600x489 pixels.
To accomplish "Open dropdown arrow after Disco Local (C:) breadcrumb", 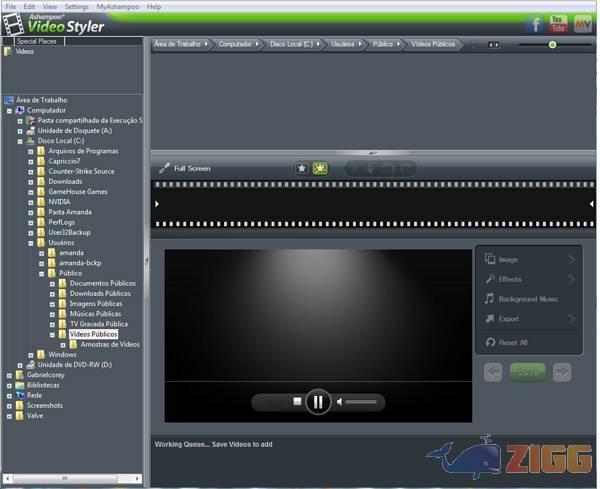I will (318, 44).
